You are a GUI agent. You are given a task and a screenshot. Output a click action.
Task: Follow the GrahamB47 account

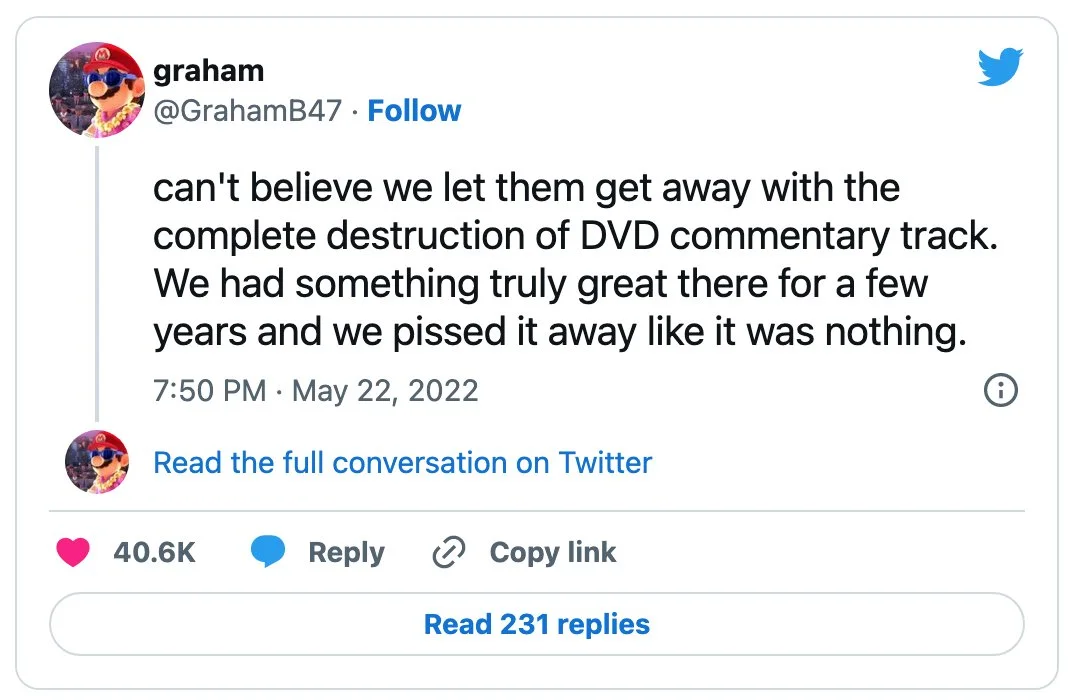414,111
